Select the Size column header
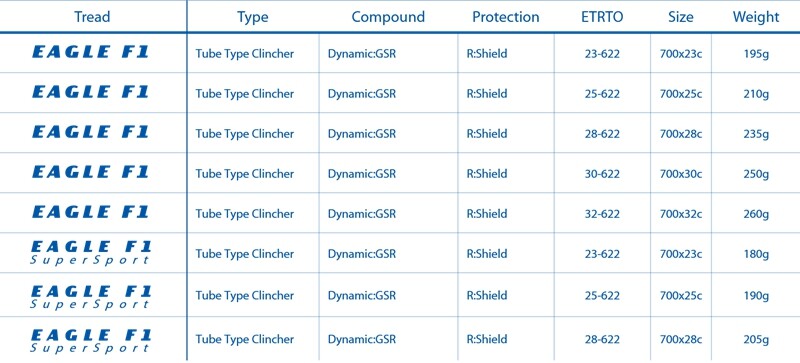This screenshot has height=363, width=800. tap(681, 17)
